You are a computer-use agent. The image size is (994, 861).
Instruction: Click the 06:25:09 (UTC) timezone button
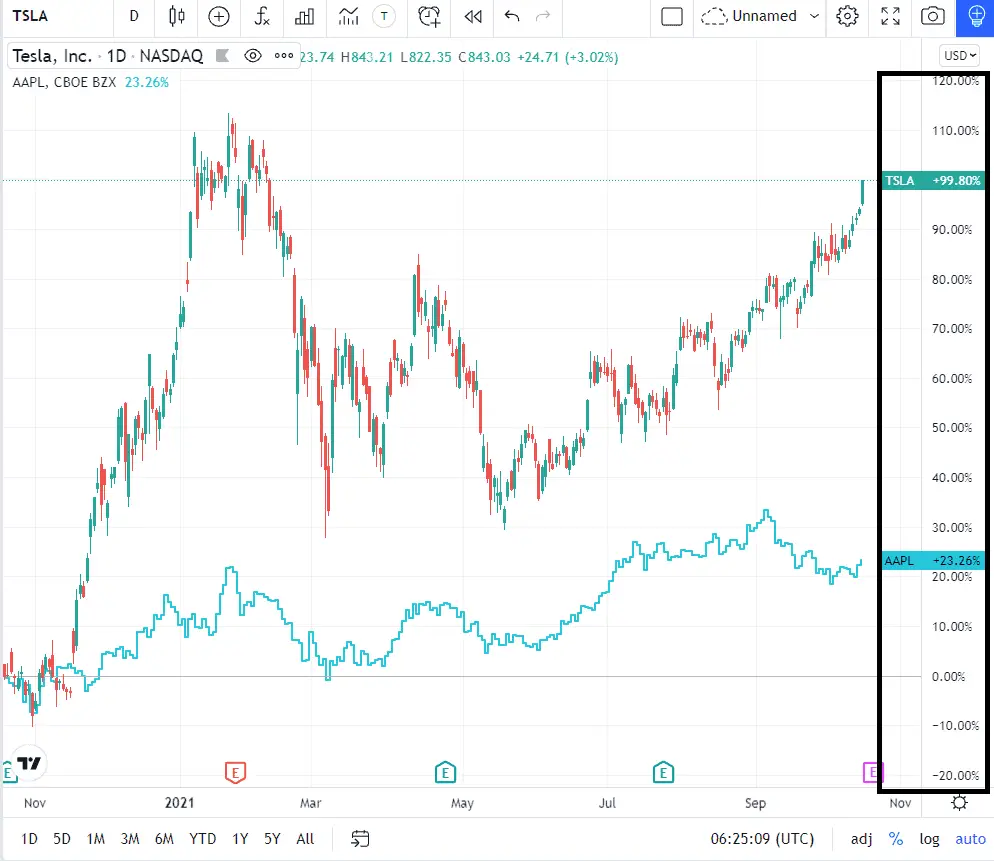coord(762,839)
